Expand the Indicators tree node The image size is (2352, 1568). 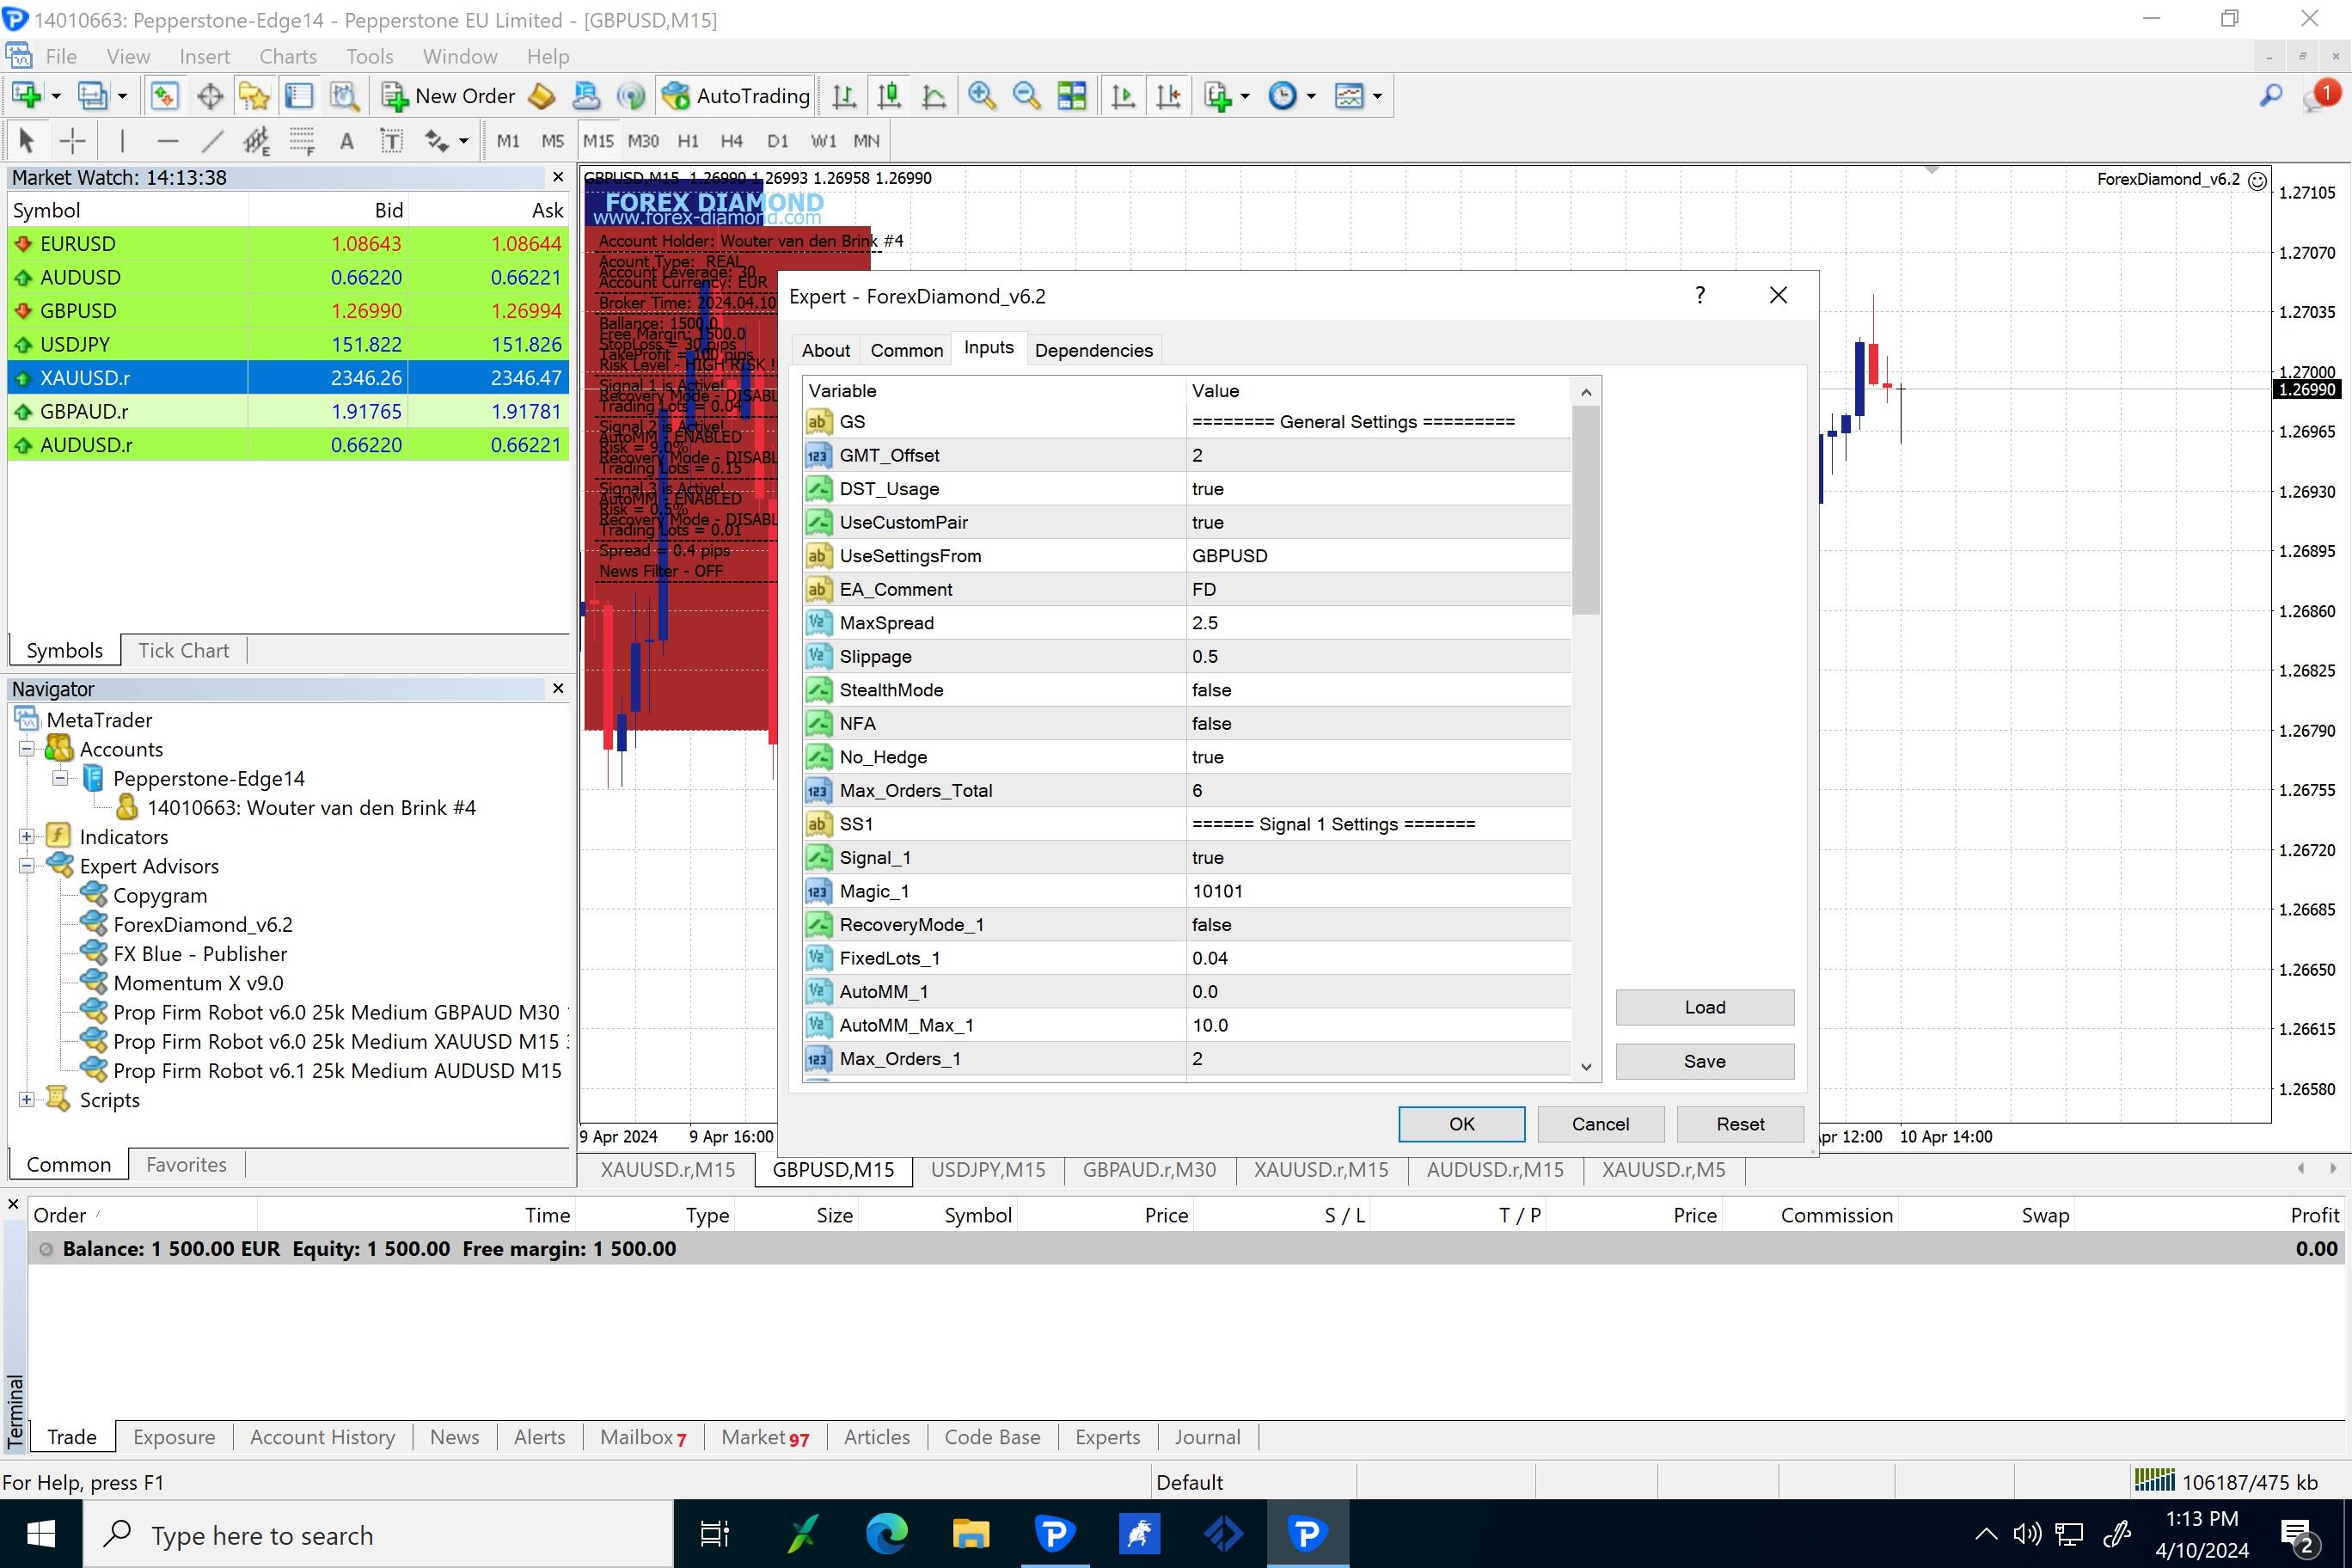point(27,837)
